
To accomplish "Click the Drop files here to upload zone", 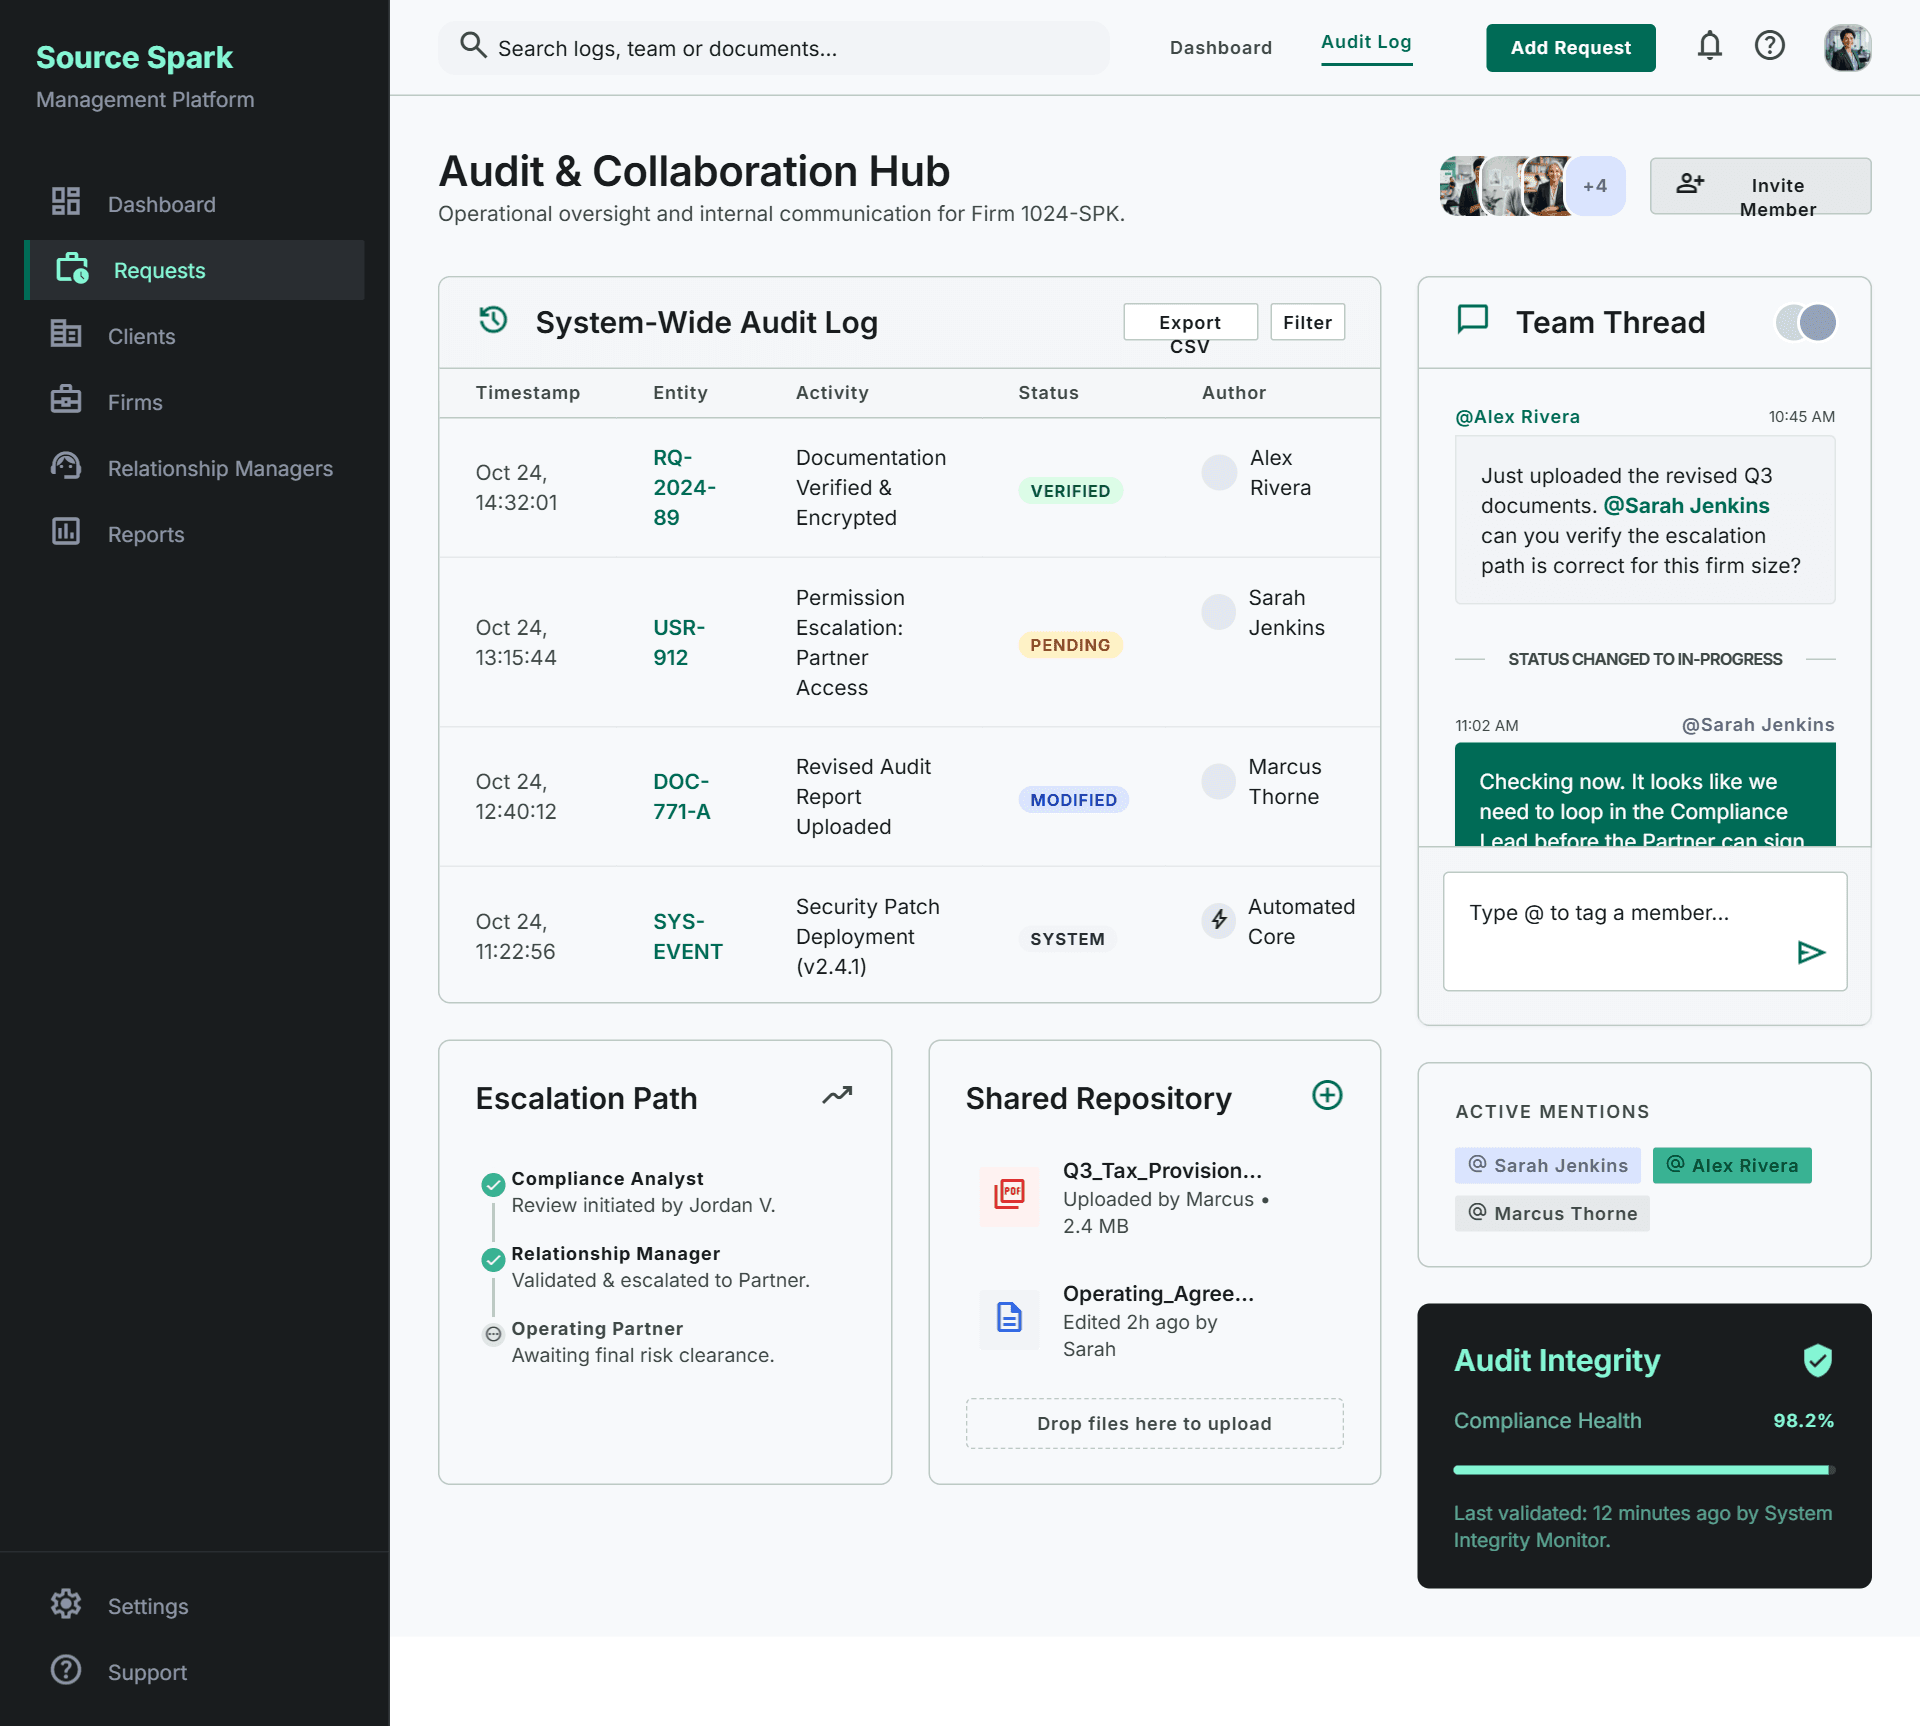I will [x=1154, y=1423].
